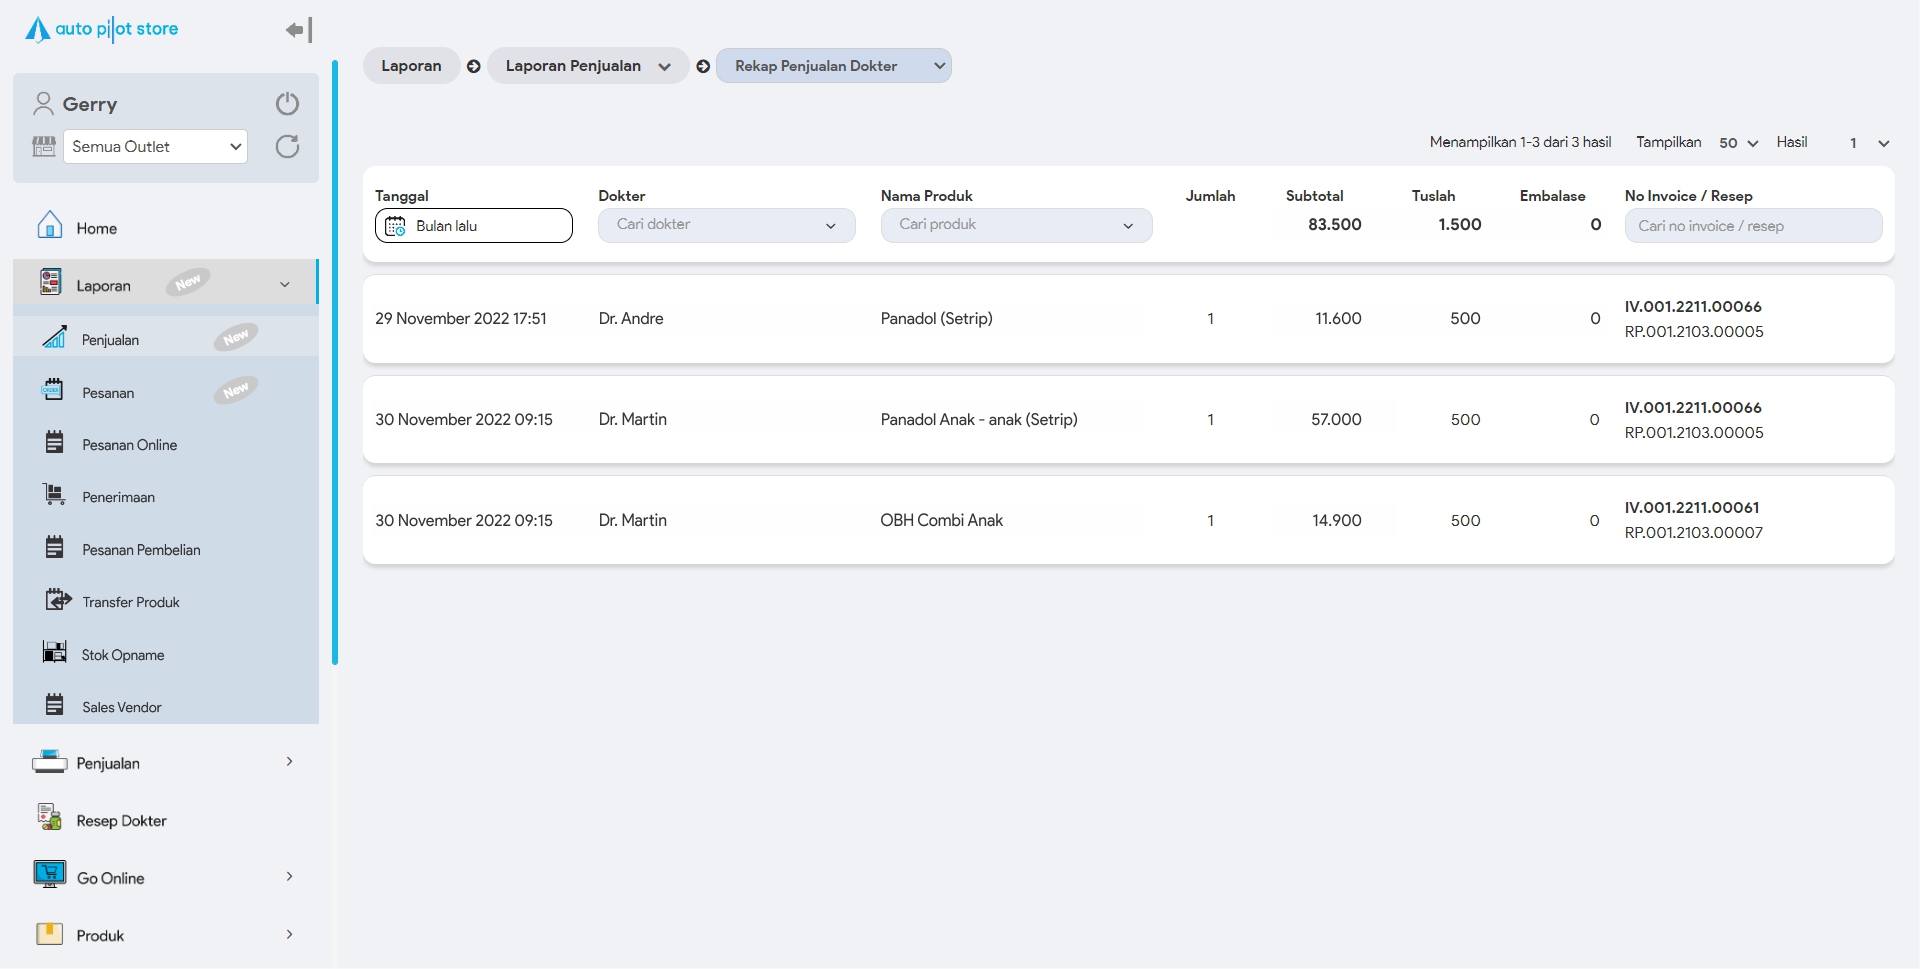
Task: Change Tampilkan 50 rows per page
Action: pyautogui.click(x=1738, y=143)
